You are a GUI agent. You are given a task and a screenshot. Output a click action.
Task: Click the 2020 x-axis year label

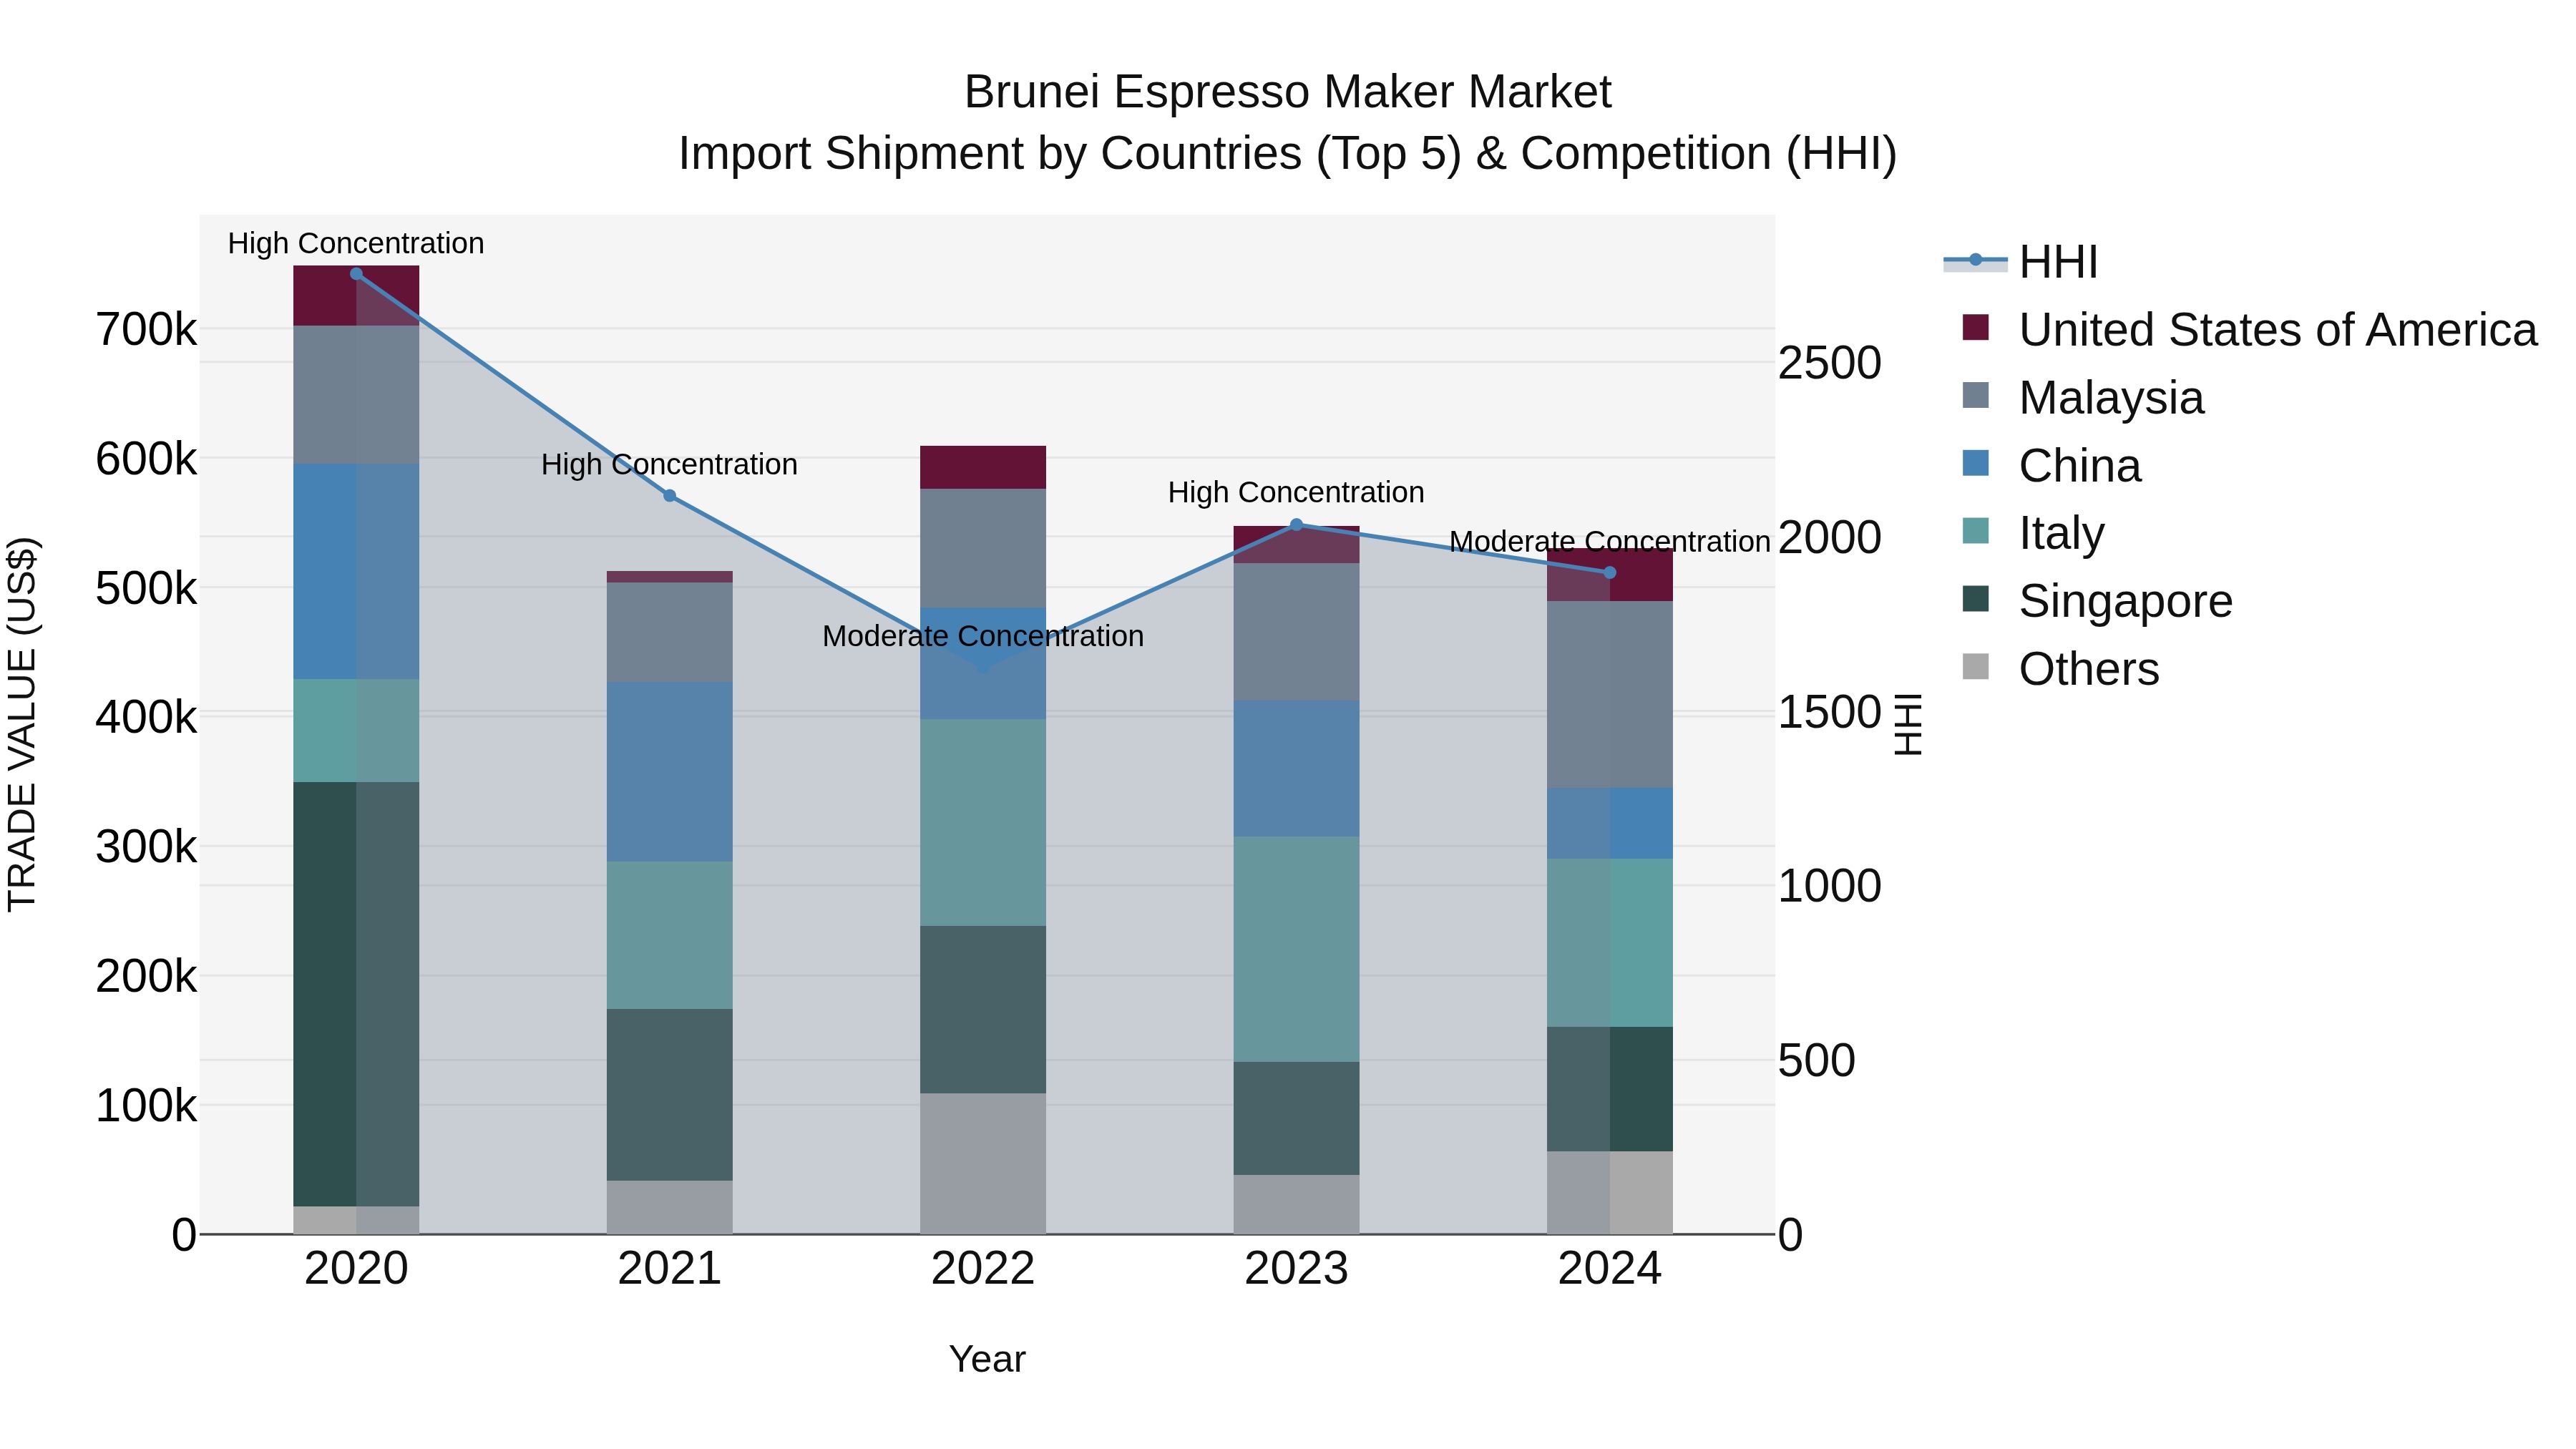click(x=356, y=1269)
